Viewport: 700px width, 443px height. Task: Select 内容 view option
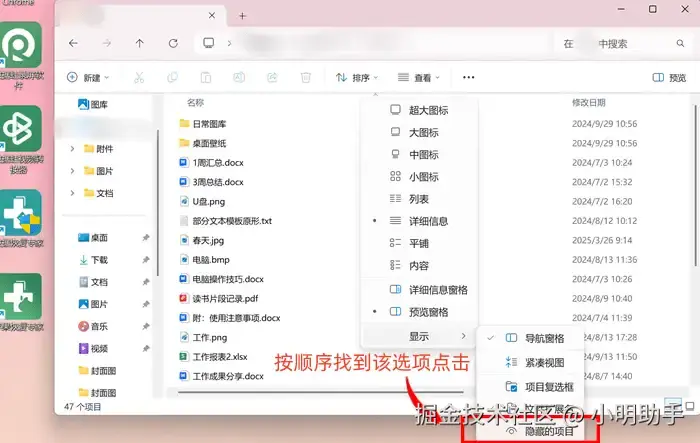pos(419,266)
